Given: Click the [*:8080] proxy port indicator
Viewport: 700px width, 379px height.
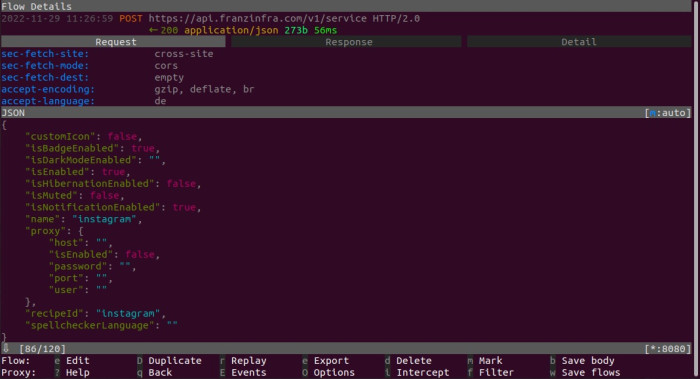Looking at the screenshot, I should tap(667, 349).
